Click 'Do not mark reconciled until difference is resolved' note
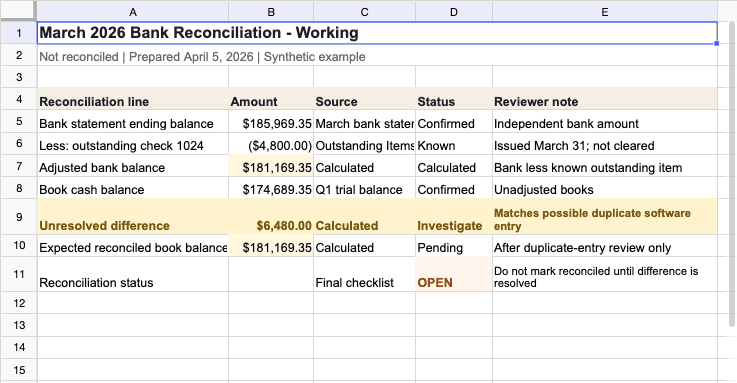The height and width of the screenshot is (383, 737). 605,274
